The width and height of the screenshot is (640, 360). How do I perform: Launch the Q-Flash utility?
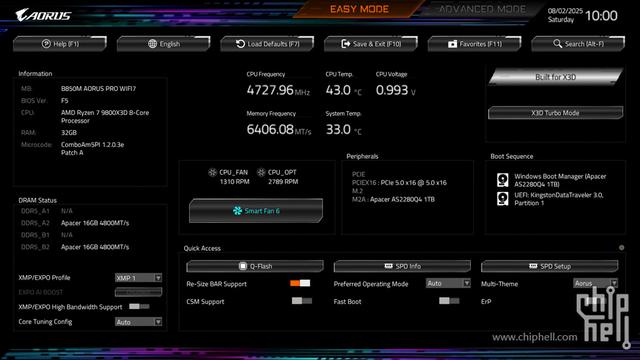pos(255,266)
